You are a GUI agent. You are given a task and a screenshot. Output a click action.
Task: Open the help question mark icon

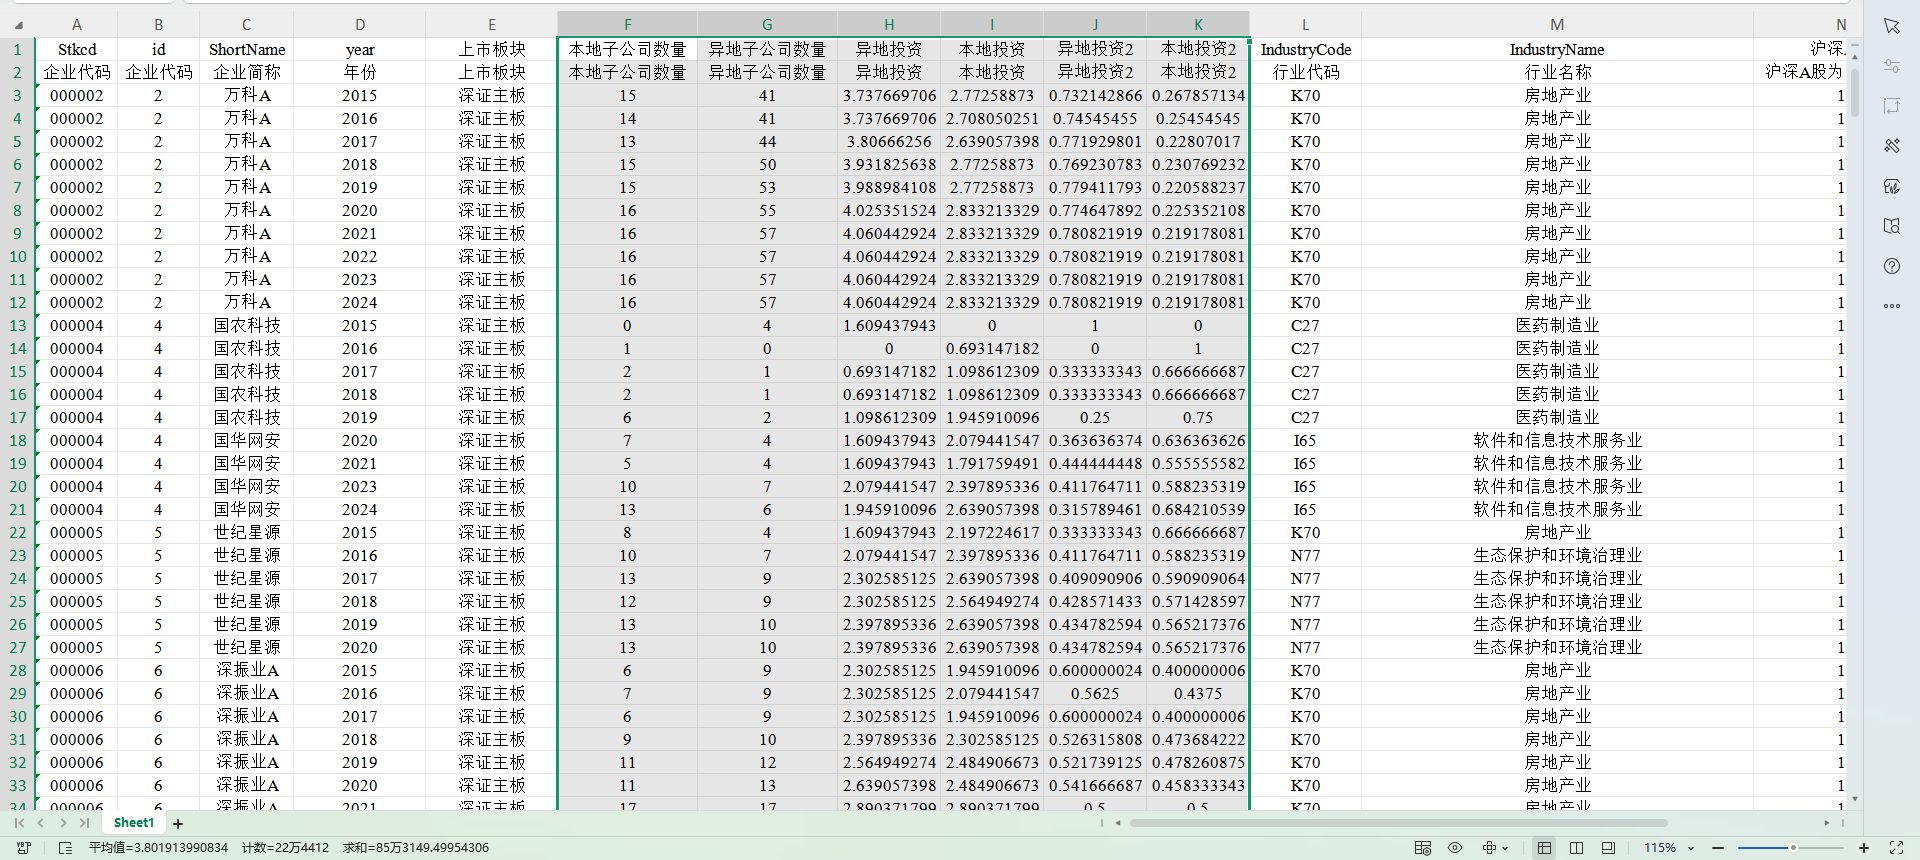tap(1892, 266)
